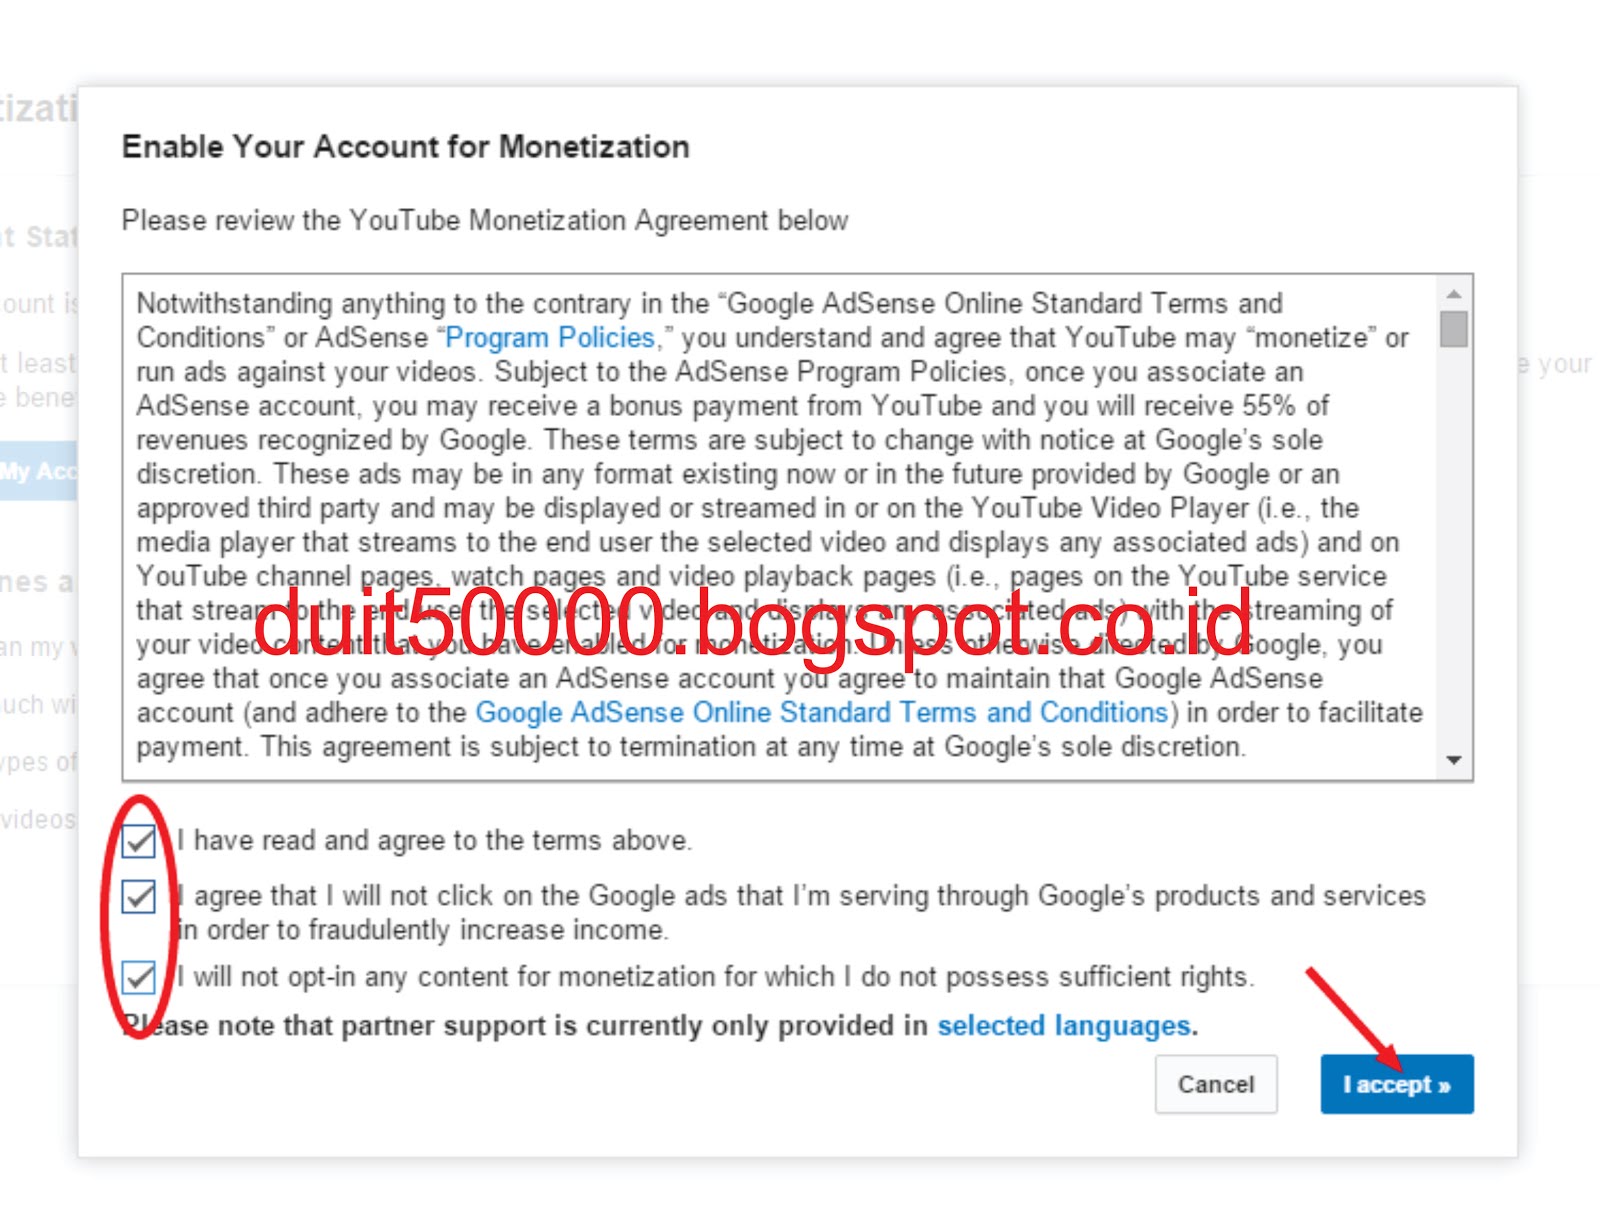Toggle the 'will not click on Google ads' checkbox

tap(138, 897)
